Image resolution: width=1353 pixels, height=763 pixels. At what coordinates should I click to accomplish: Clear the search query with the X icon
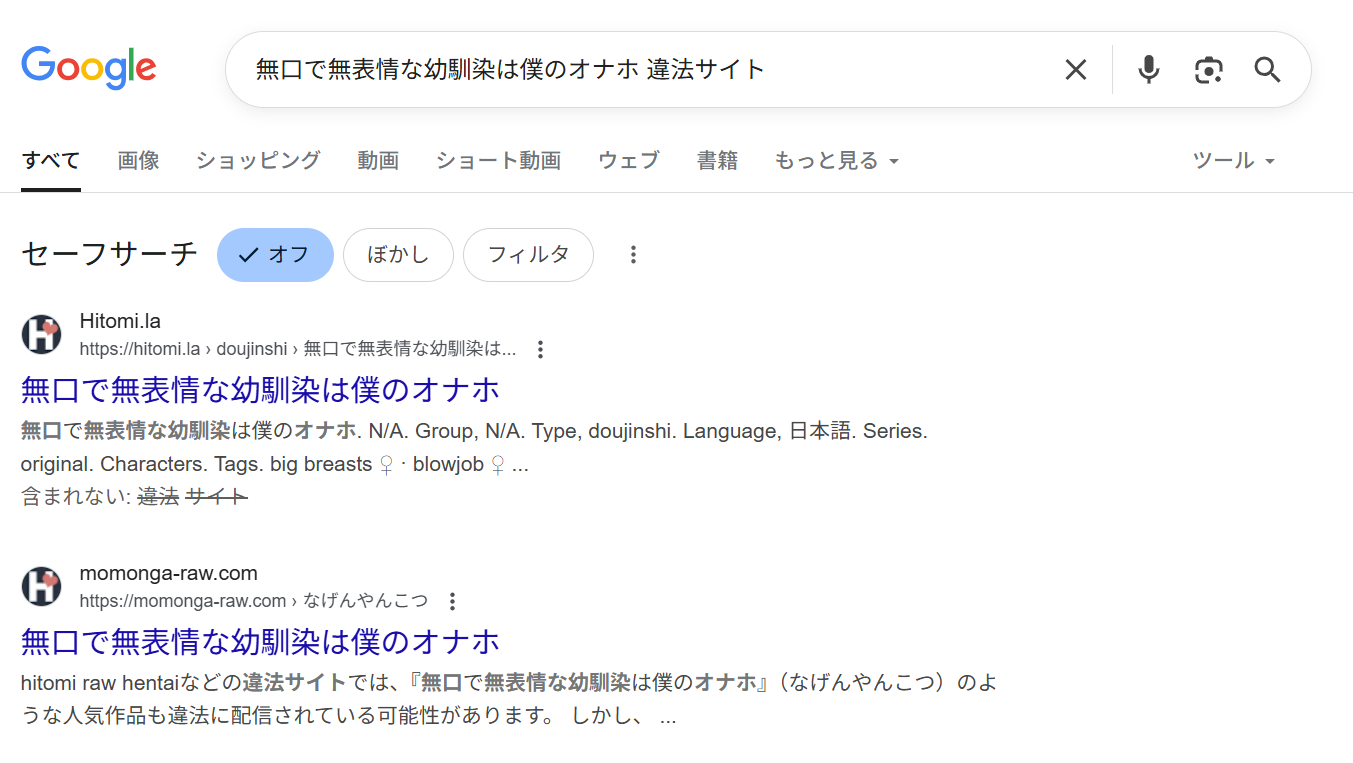[x=1075, y=69]
